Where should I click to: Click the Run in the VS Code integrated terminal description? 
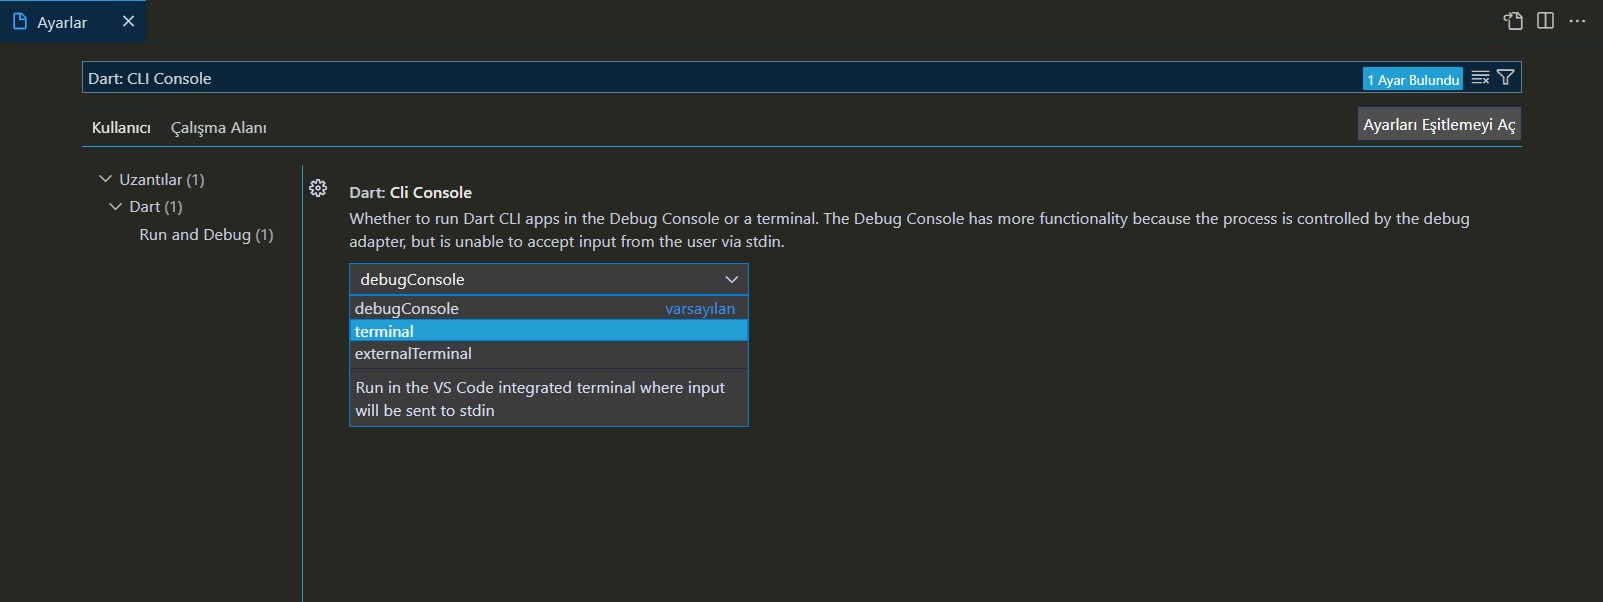click(x=540, y=399)
